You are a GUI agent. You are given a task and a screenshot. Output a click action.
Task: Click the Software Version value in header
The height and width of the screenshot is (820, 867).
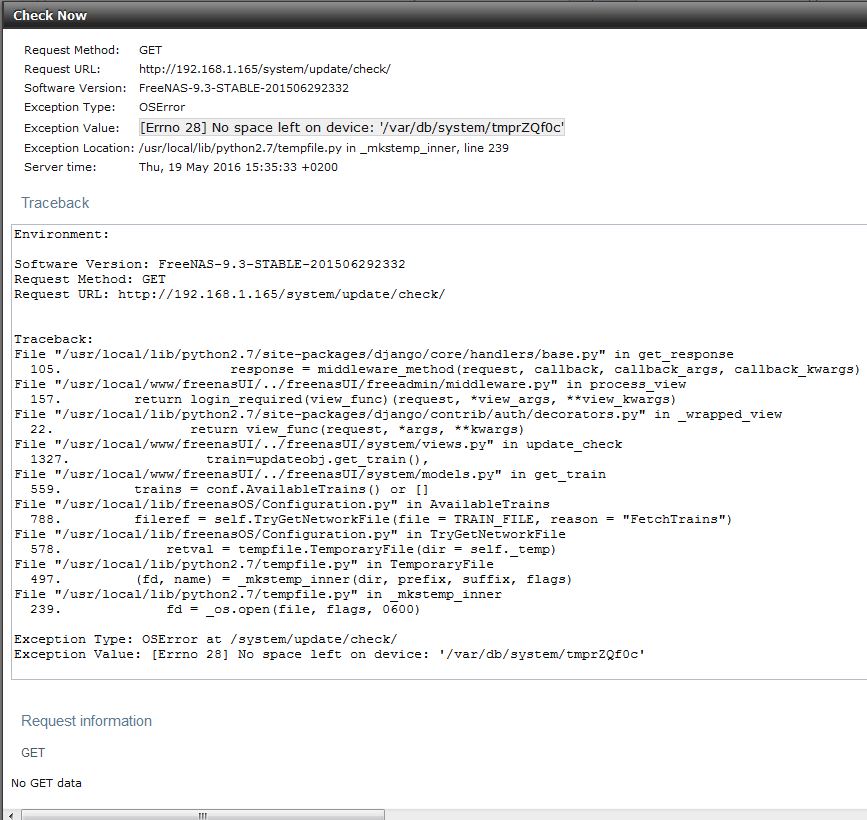coord(244,88)
